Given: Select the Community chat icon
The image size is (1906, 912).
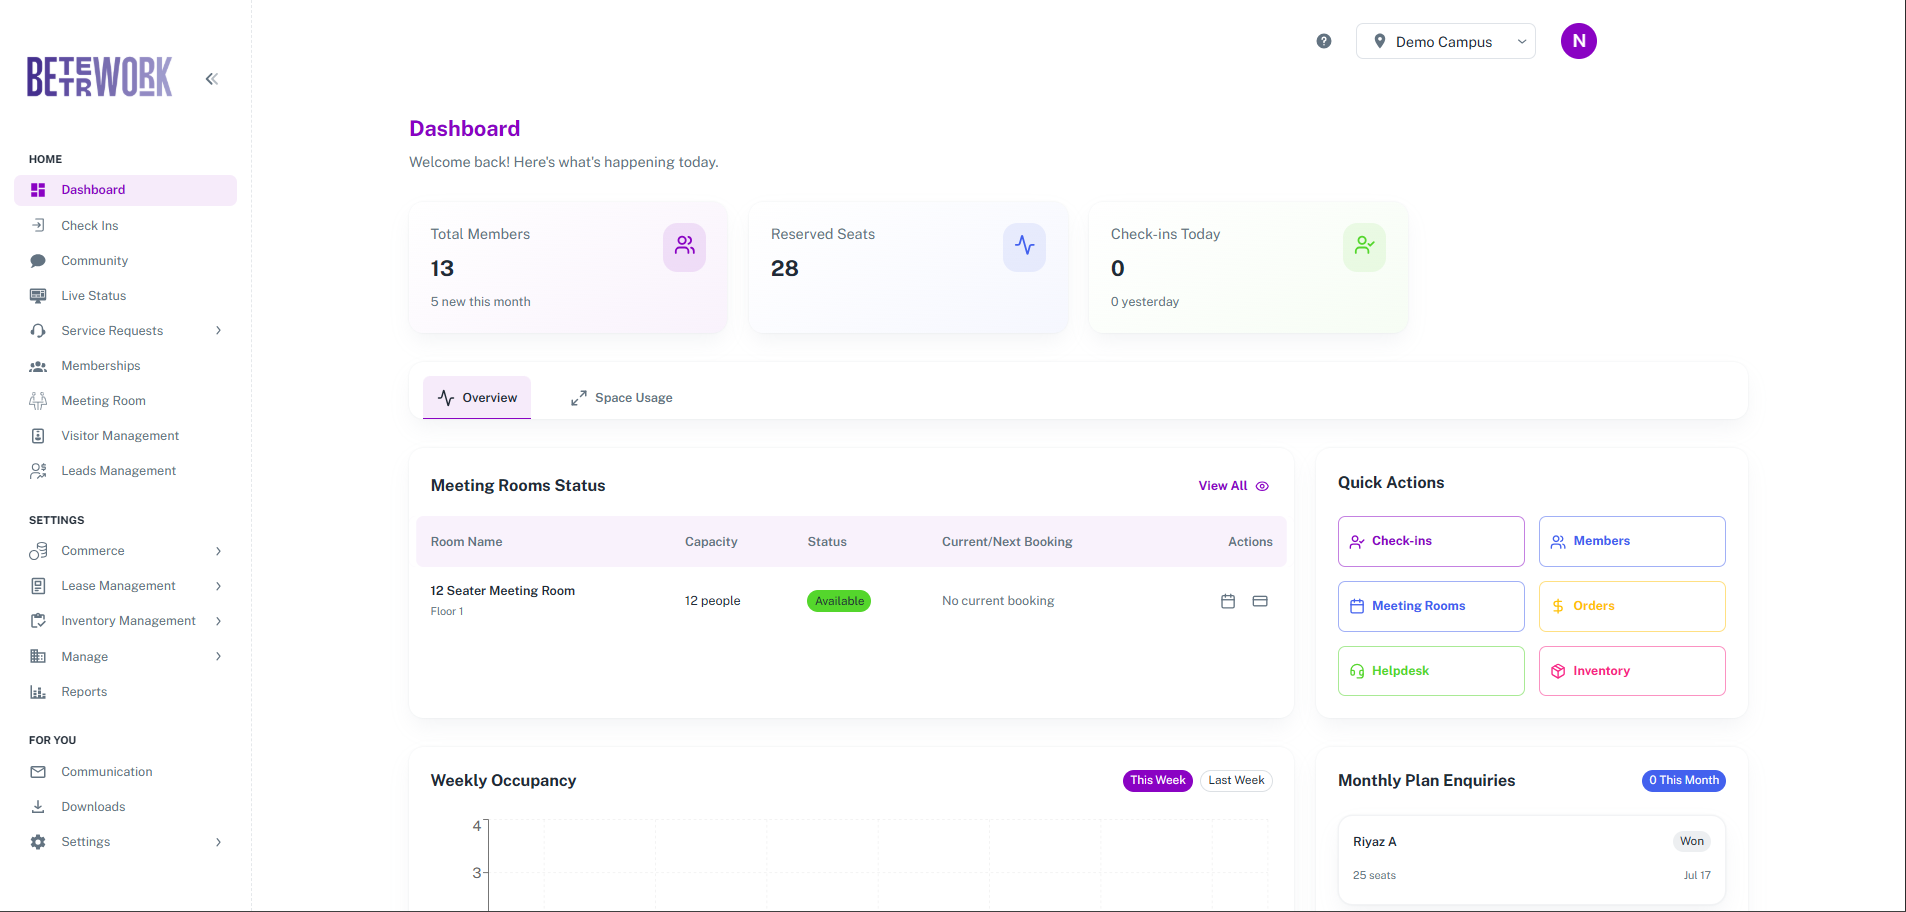Looking at the screenshot, I should tap(37, 260).
